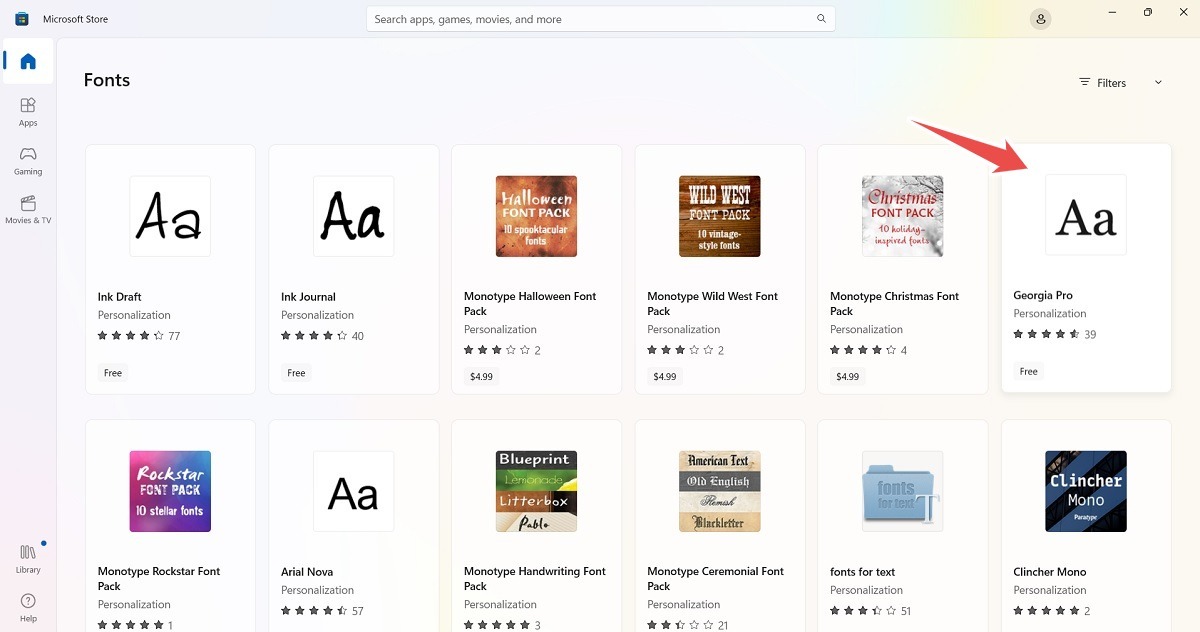Open the Filters panel

coord(1103,82)
